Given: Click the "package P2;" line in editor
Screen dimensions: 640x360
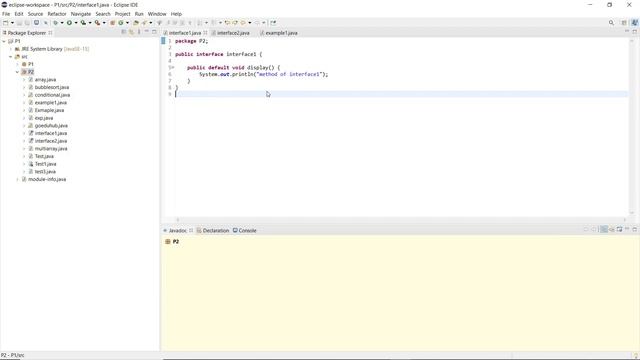Looking at the screenshot, I should pyautogui.click(x=191, y=41).
